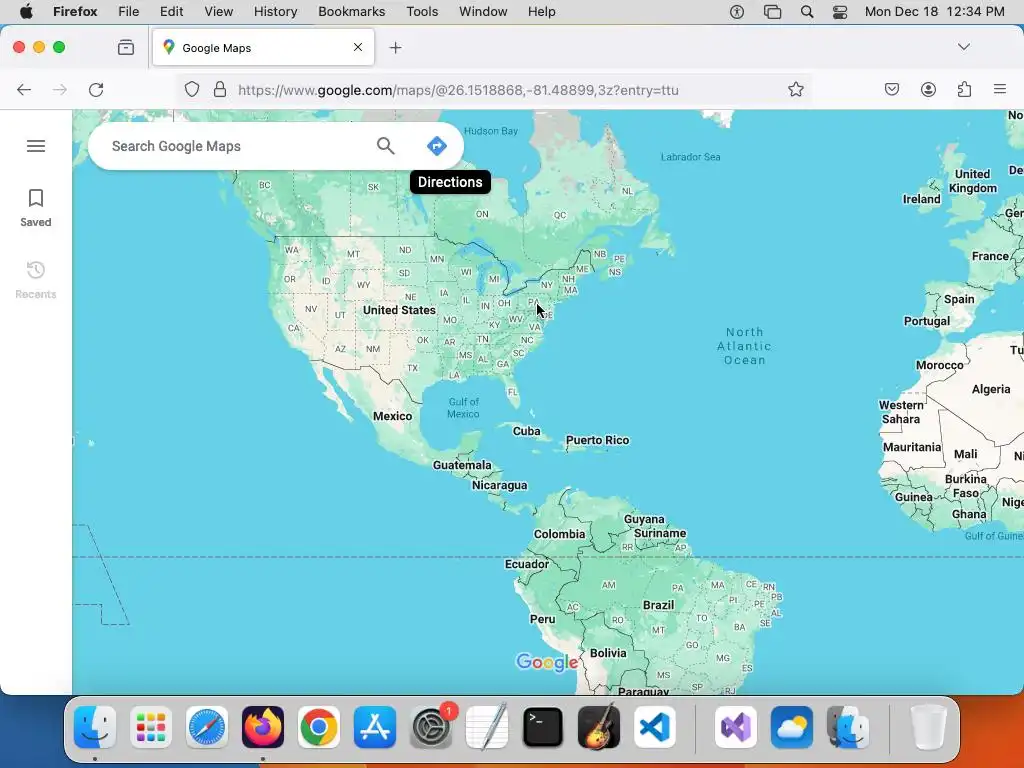Open TextEdit from the Dock
Image resolution: width=1024 pixels, height=768 pixels.
487,726
